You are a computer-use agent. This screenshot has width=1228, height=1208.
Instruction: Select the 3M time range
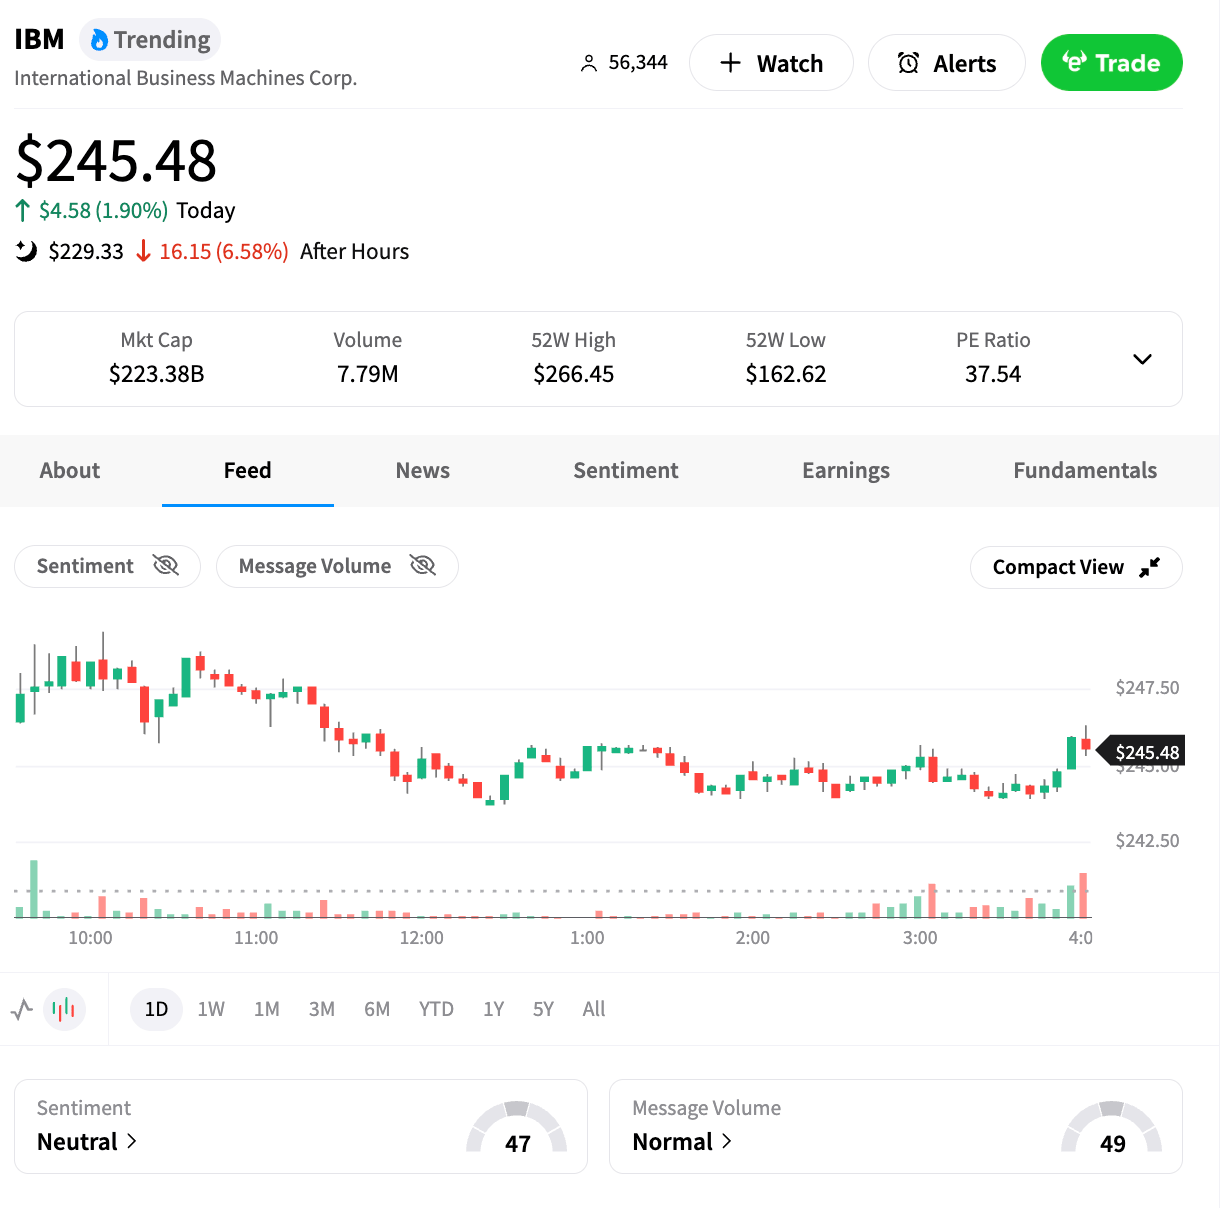point(322,1009)
